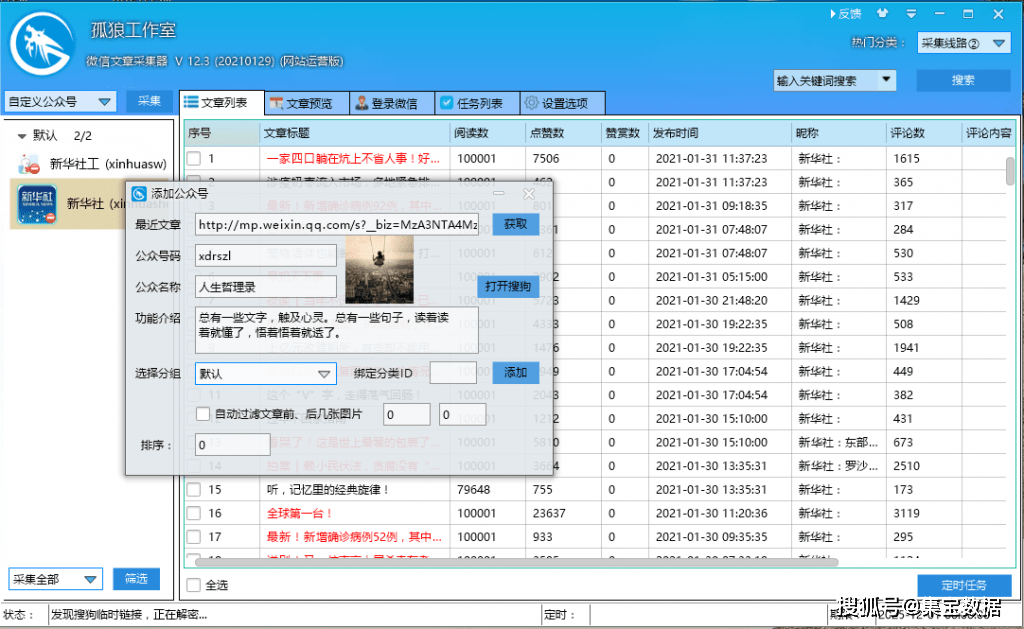Image resolution: width=1024 pixels, height=629 pixels.
Task: Open the 定时任务 scheduled task button
Action: tap(964, 585)
